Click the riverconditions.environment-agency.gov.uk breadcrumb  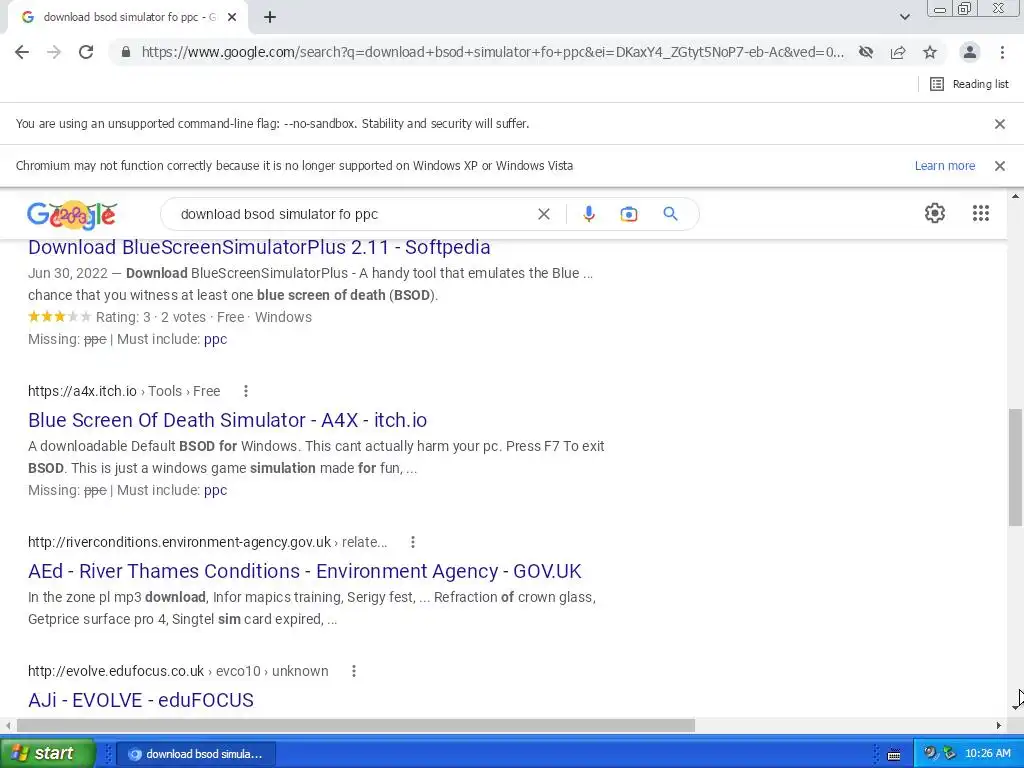pyautogui.click(x=208, y=542)
